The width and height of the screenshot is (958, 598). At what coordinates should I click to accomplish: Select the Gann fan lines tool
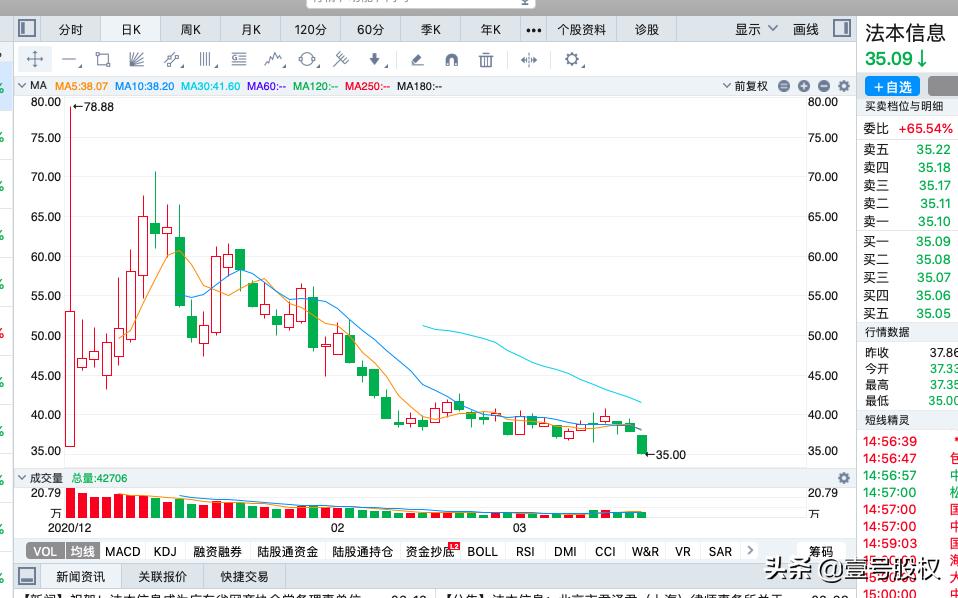click(x=134, y=59)
